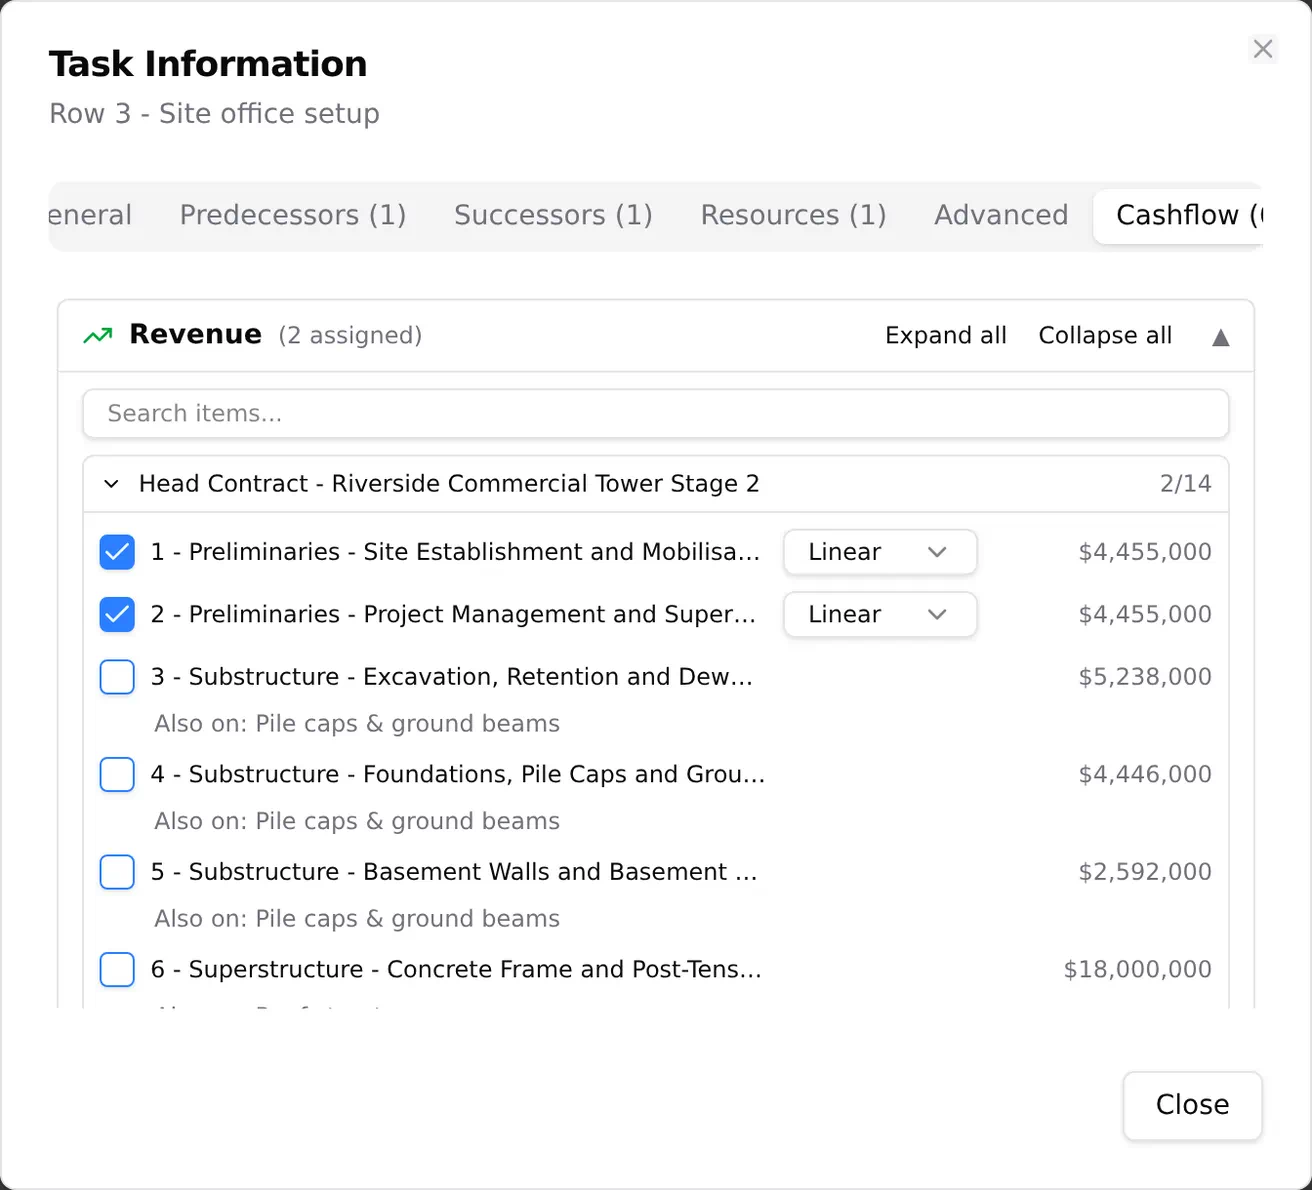Collapse Revenue section with triangle arrow
The width and height of the screenshot is (1312, 1190).
(1220, 337)
